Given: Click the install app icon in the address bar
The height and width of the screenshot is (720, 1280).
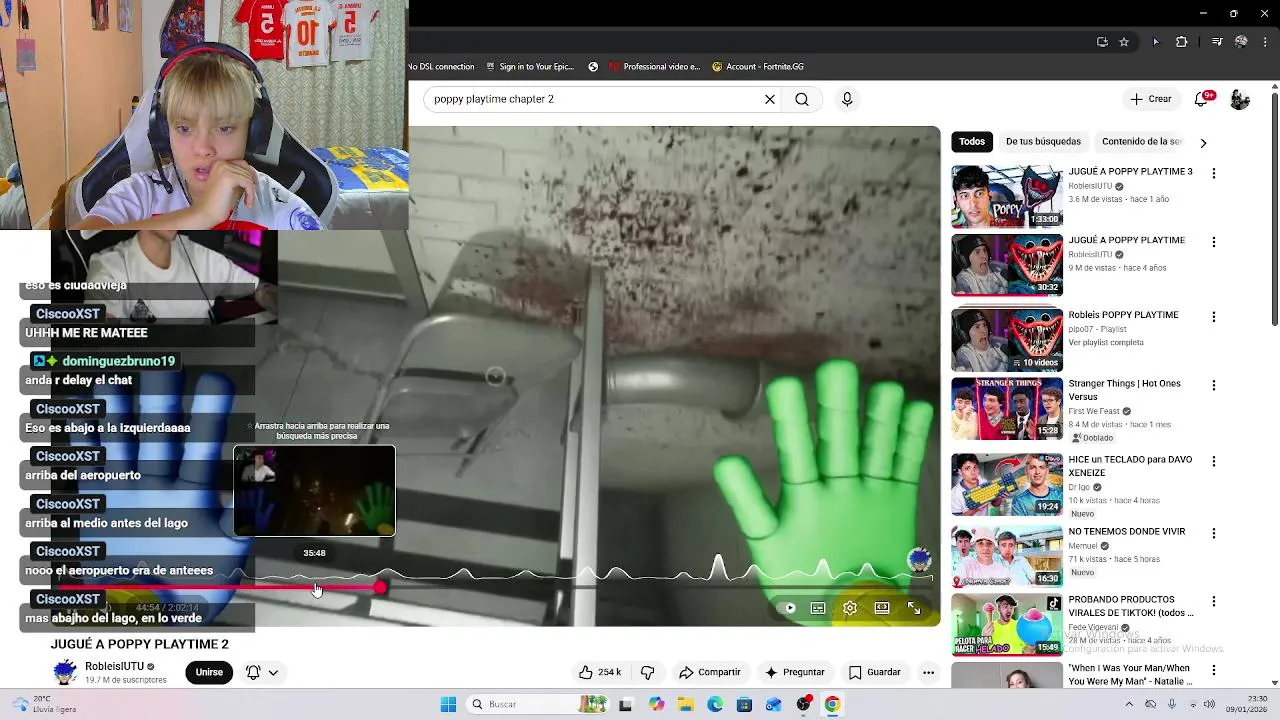Looking at the screenshot, I should click(x=1102, y=42).
